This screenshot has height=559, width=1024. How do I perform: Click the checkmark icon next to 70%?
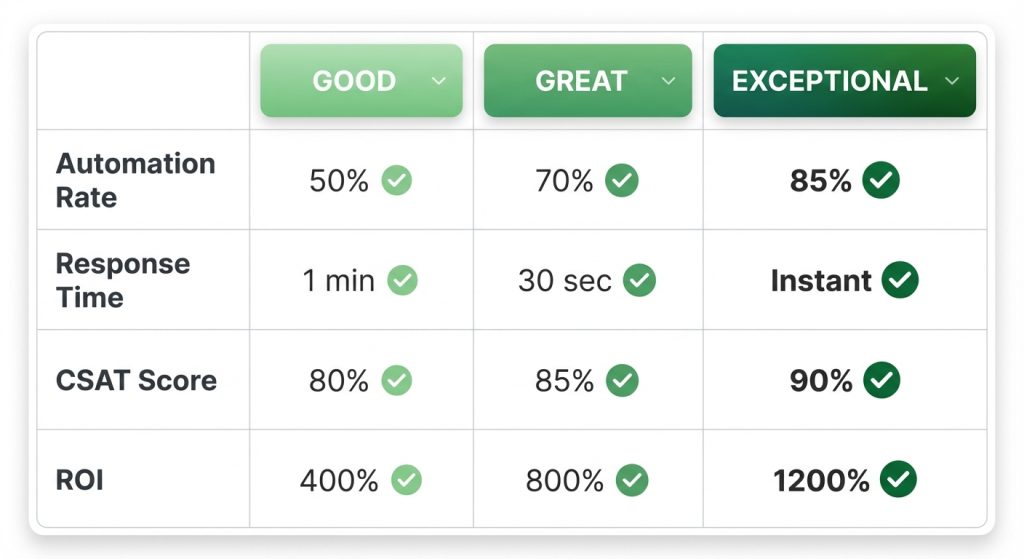coord(622,181)
